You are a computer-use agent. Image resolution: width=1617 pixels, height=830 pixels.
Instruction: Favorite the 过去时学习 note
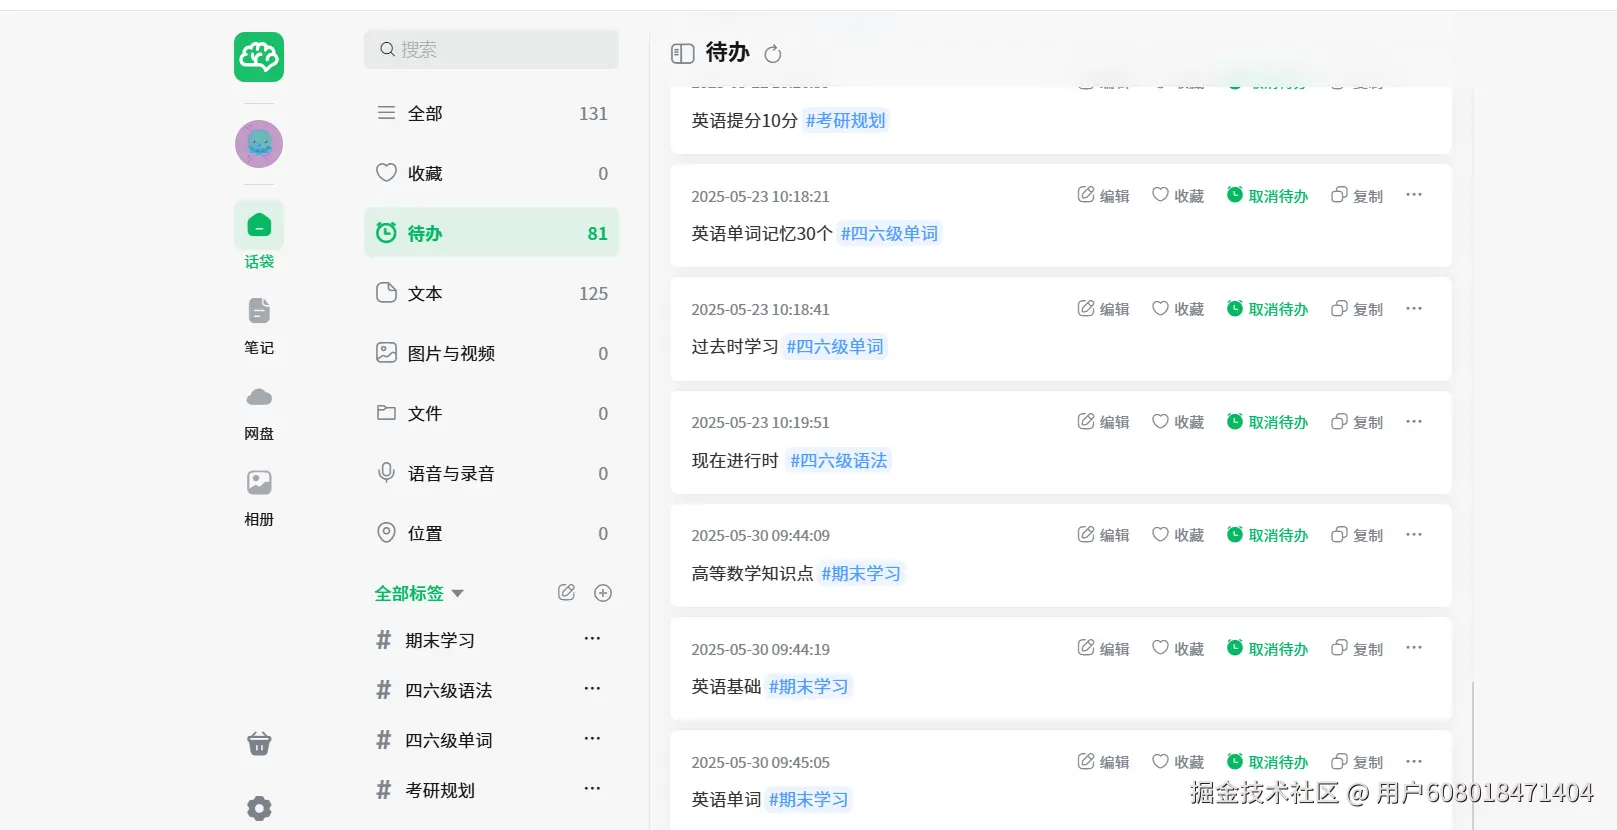coord(1178,309)
